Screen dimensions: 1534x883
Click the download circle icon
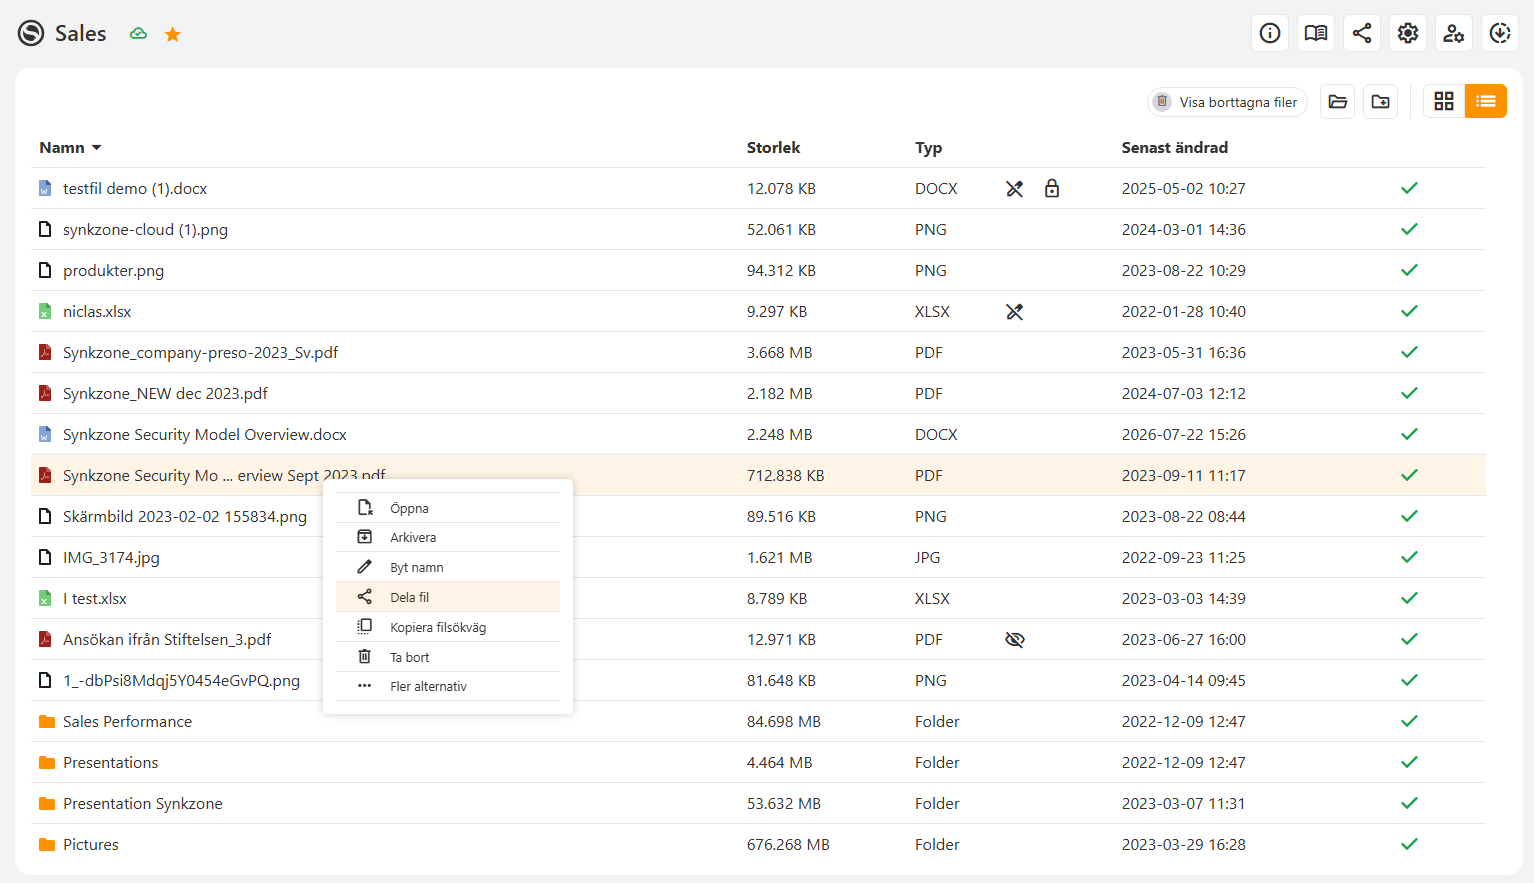(x=1500, y=33)
